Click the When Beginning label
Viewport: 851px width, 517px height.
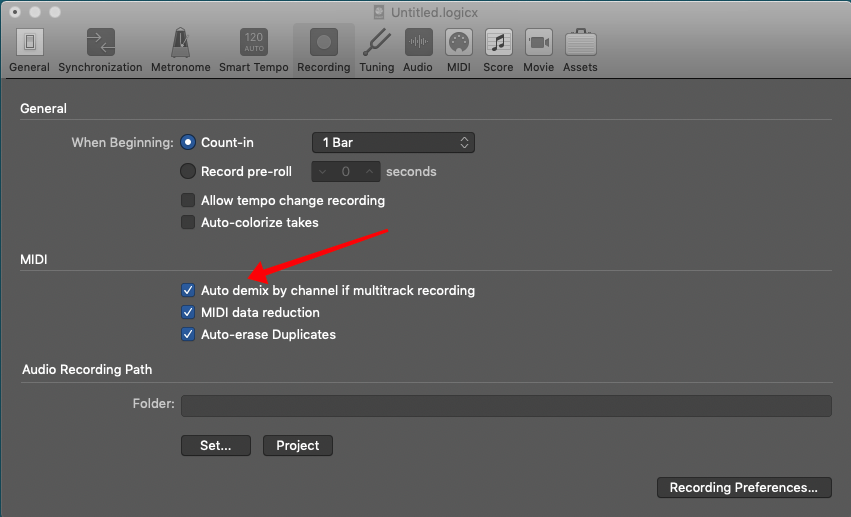(x=123, y=143)
